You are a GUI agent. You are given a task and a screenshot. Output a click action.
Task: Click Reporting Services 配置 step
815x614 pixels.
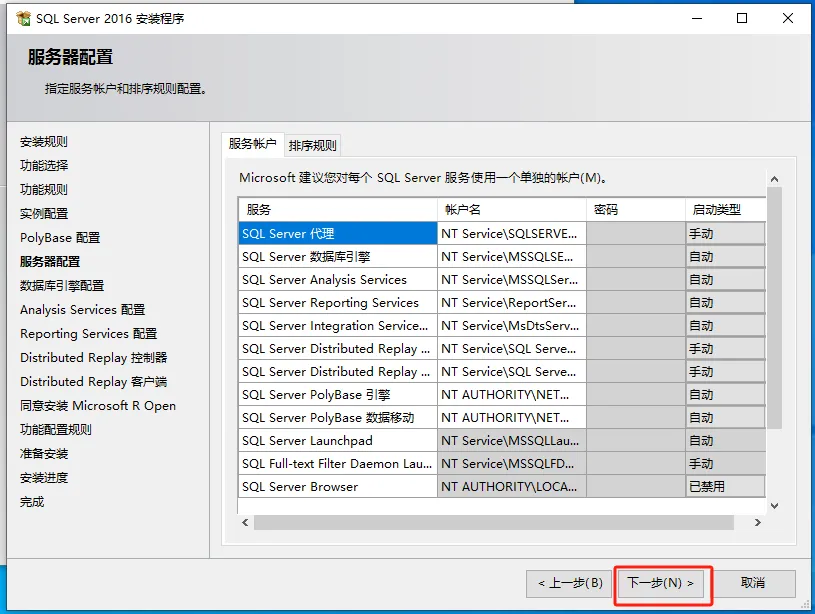[88, 333]
